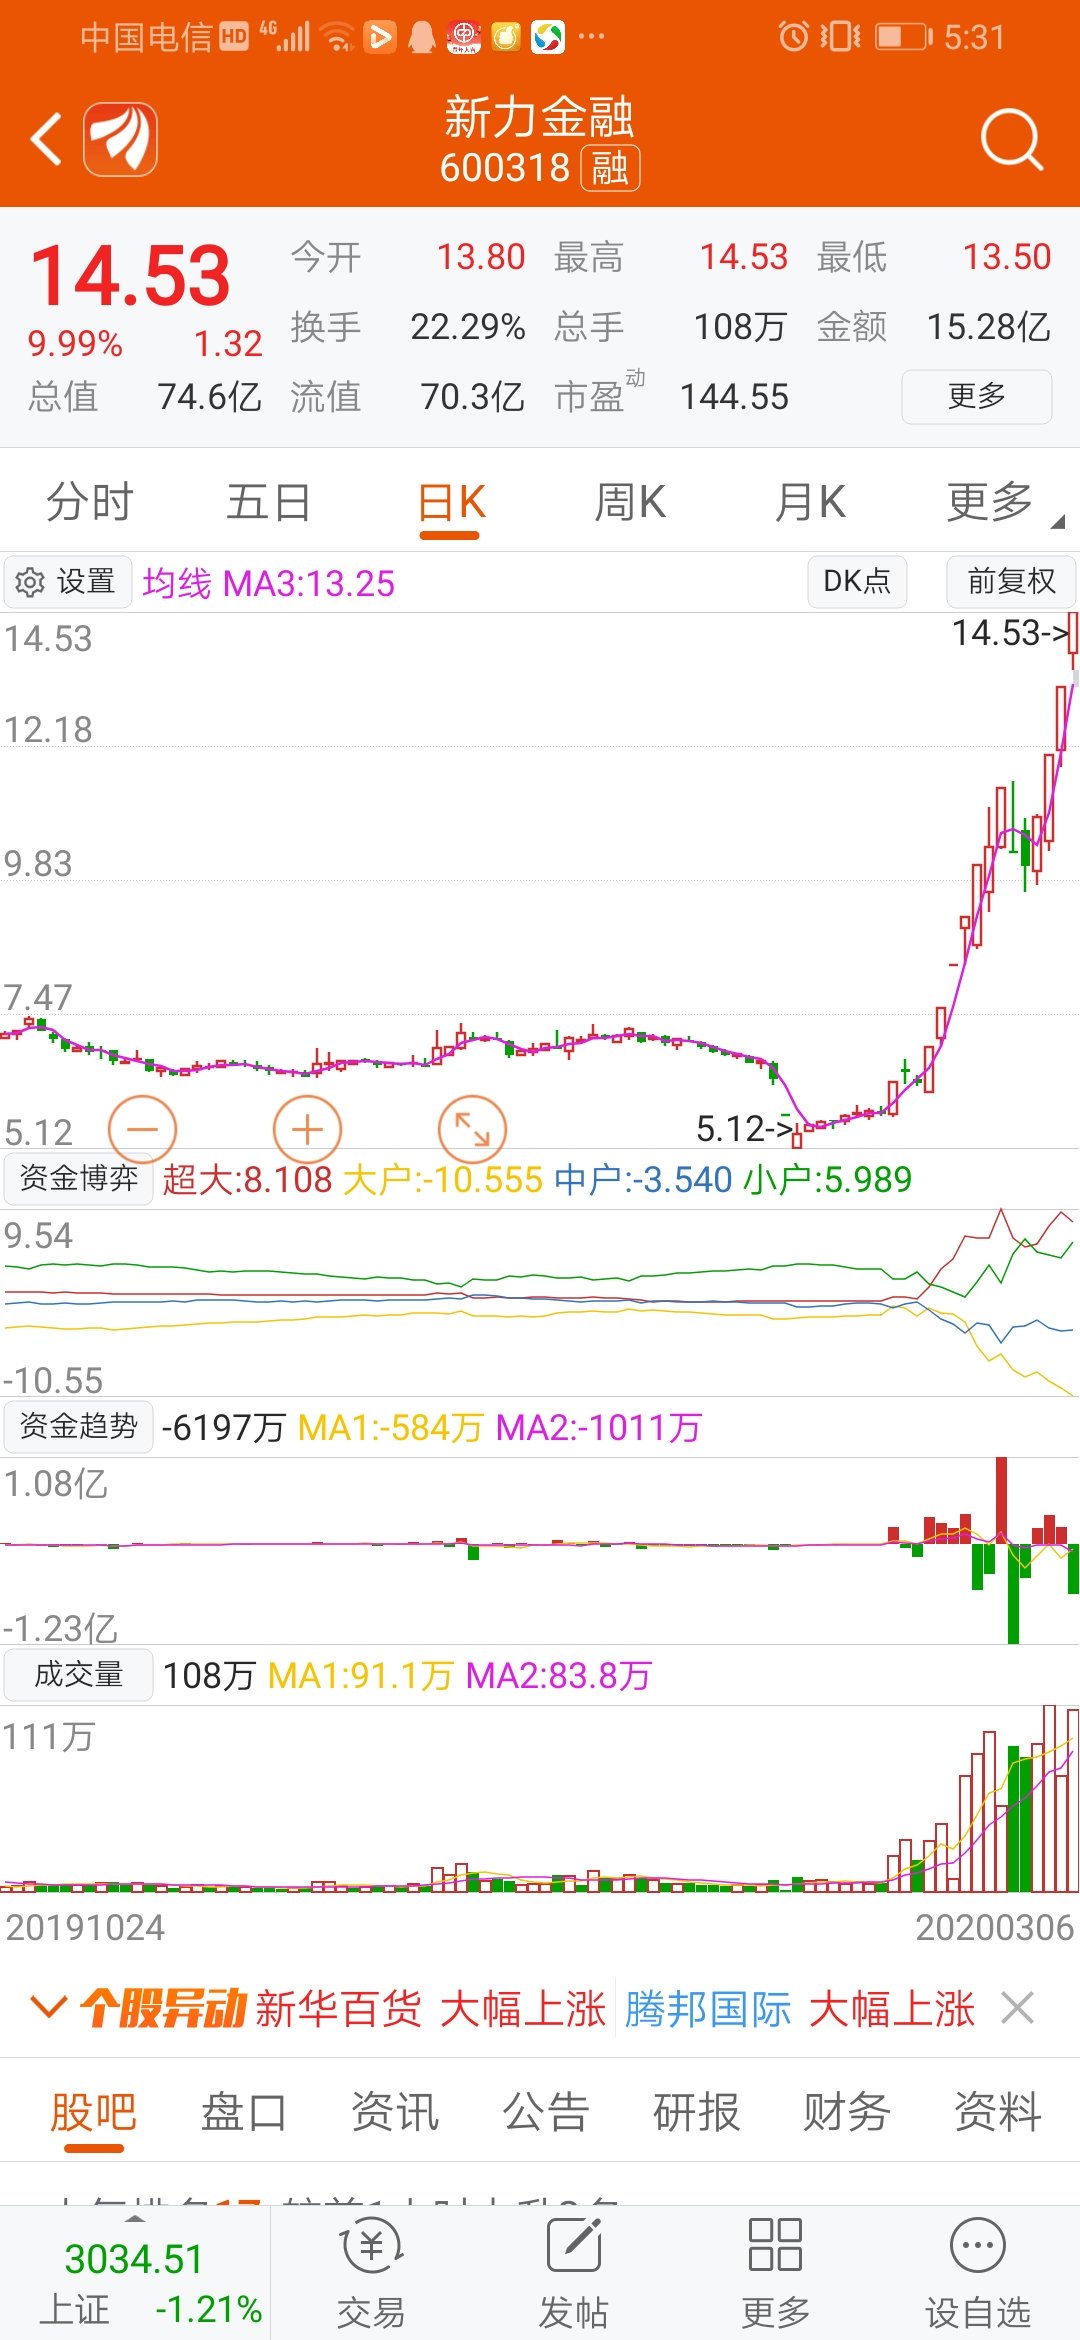Tap the vibrate mode status icon
The height and width of the screenshot is (2340, 1080).
tap(840, 37)
